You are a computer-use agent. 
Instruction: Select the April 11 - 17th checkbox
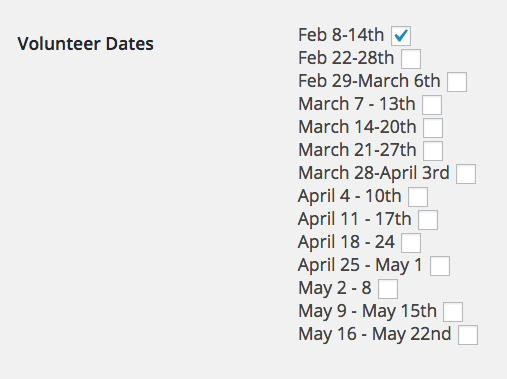coord(428,220)
